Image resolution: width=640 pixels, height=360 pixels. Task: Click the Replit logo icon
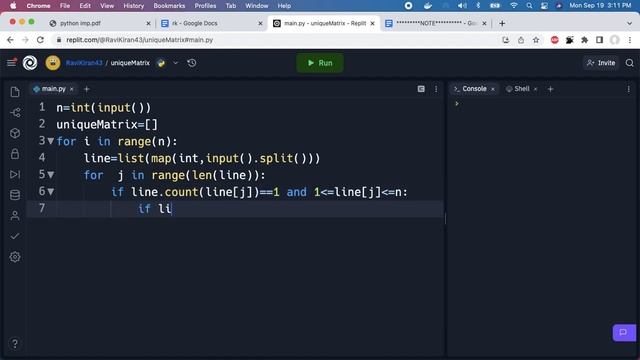pos(30,63)
